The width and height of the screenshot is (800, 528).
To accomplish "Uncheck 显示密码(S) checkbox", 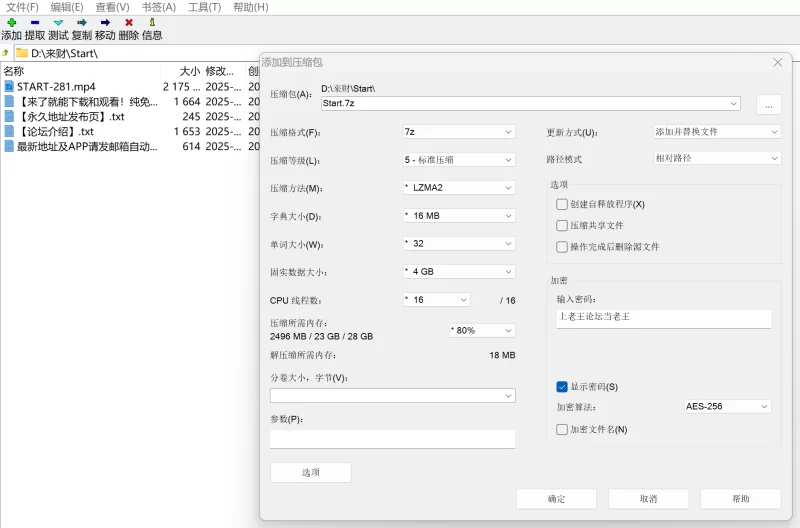I will [x=562, y=387].
